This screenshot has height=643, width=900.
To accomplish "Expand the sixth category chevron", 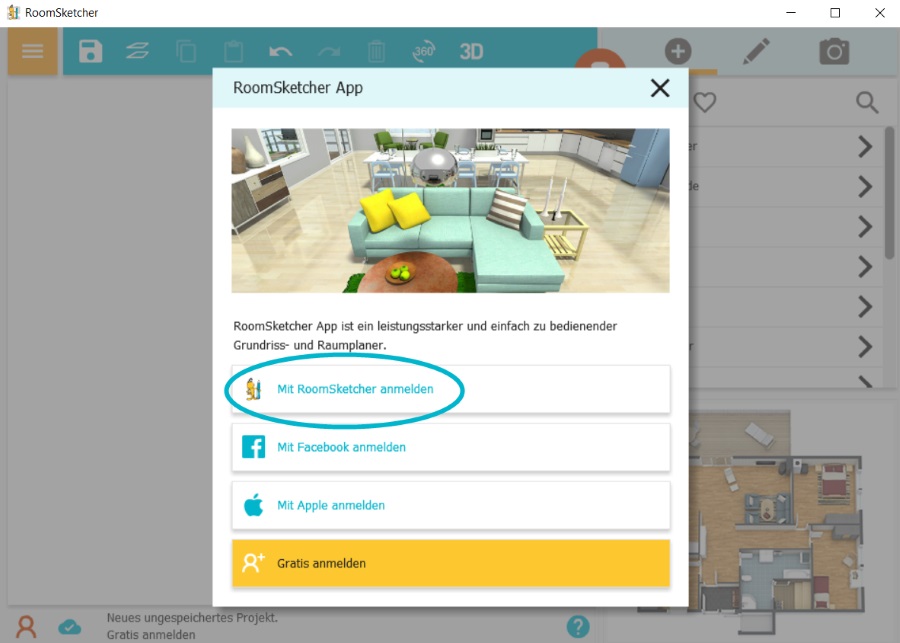I will pyautogui.click(x=865, y=347).
